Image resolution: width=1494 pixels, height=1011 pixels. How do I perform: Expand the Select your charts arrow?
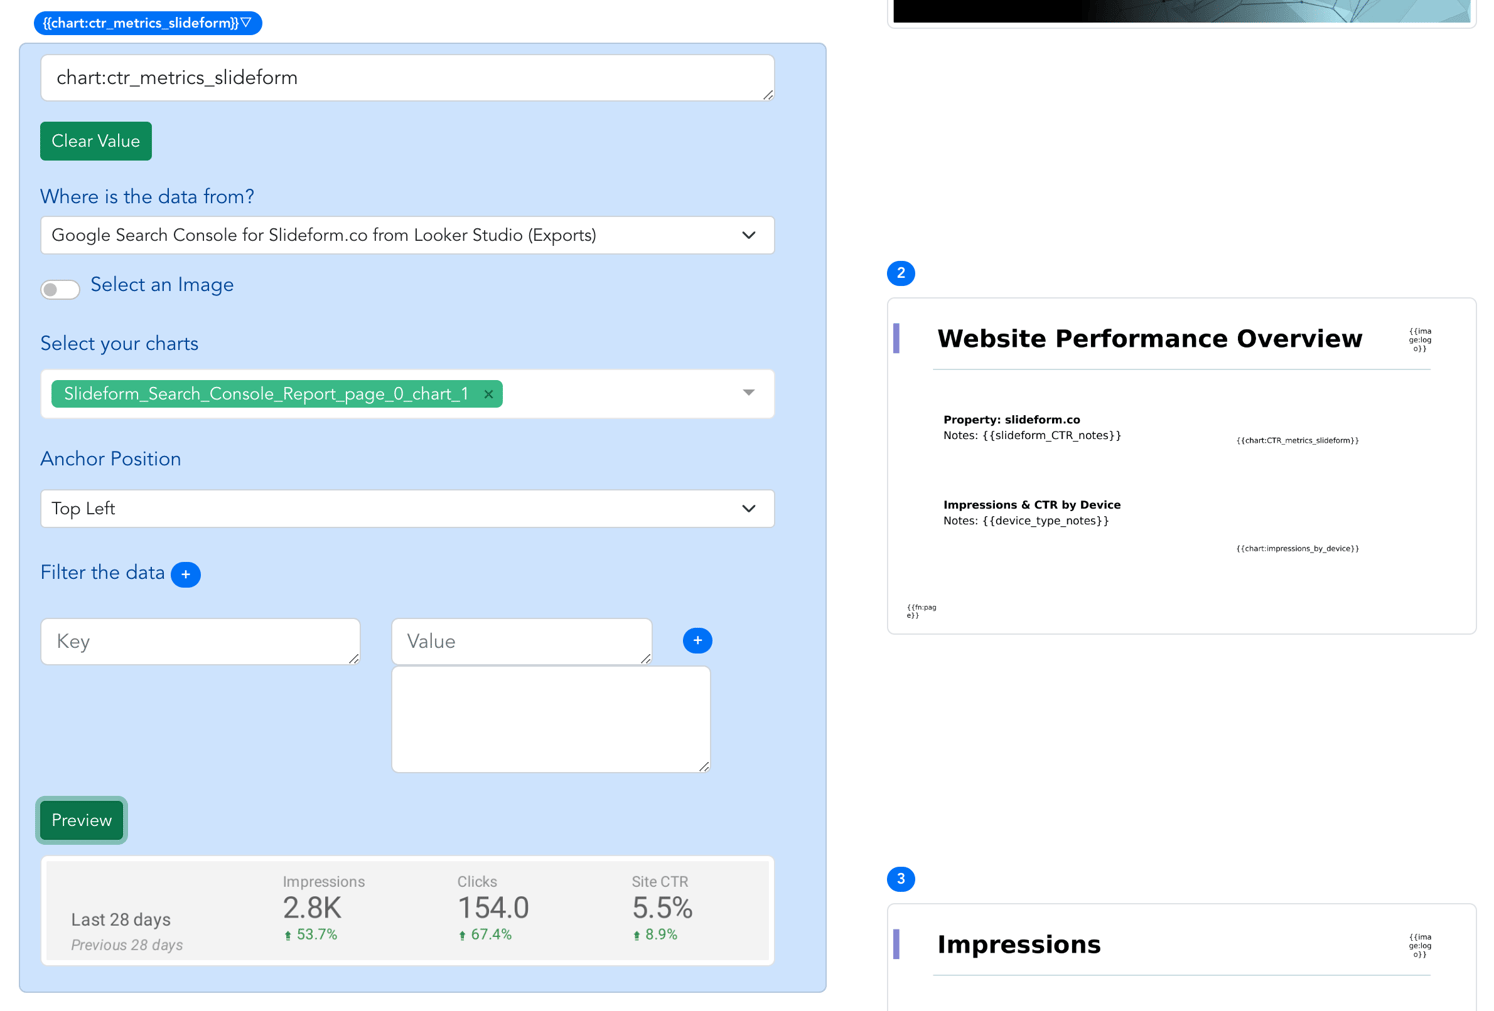[748, 393]
